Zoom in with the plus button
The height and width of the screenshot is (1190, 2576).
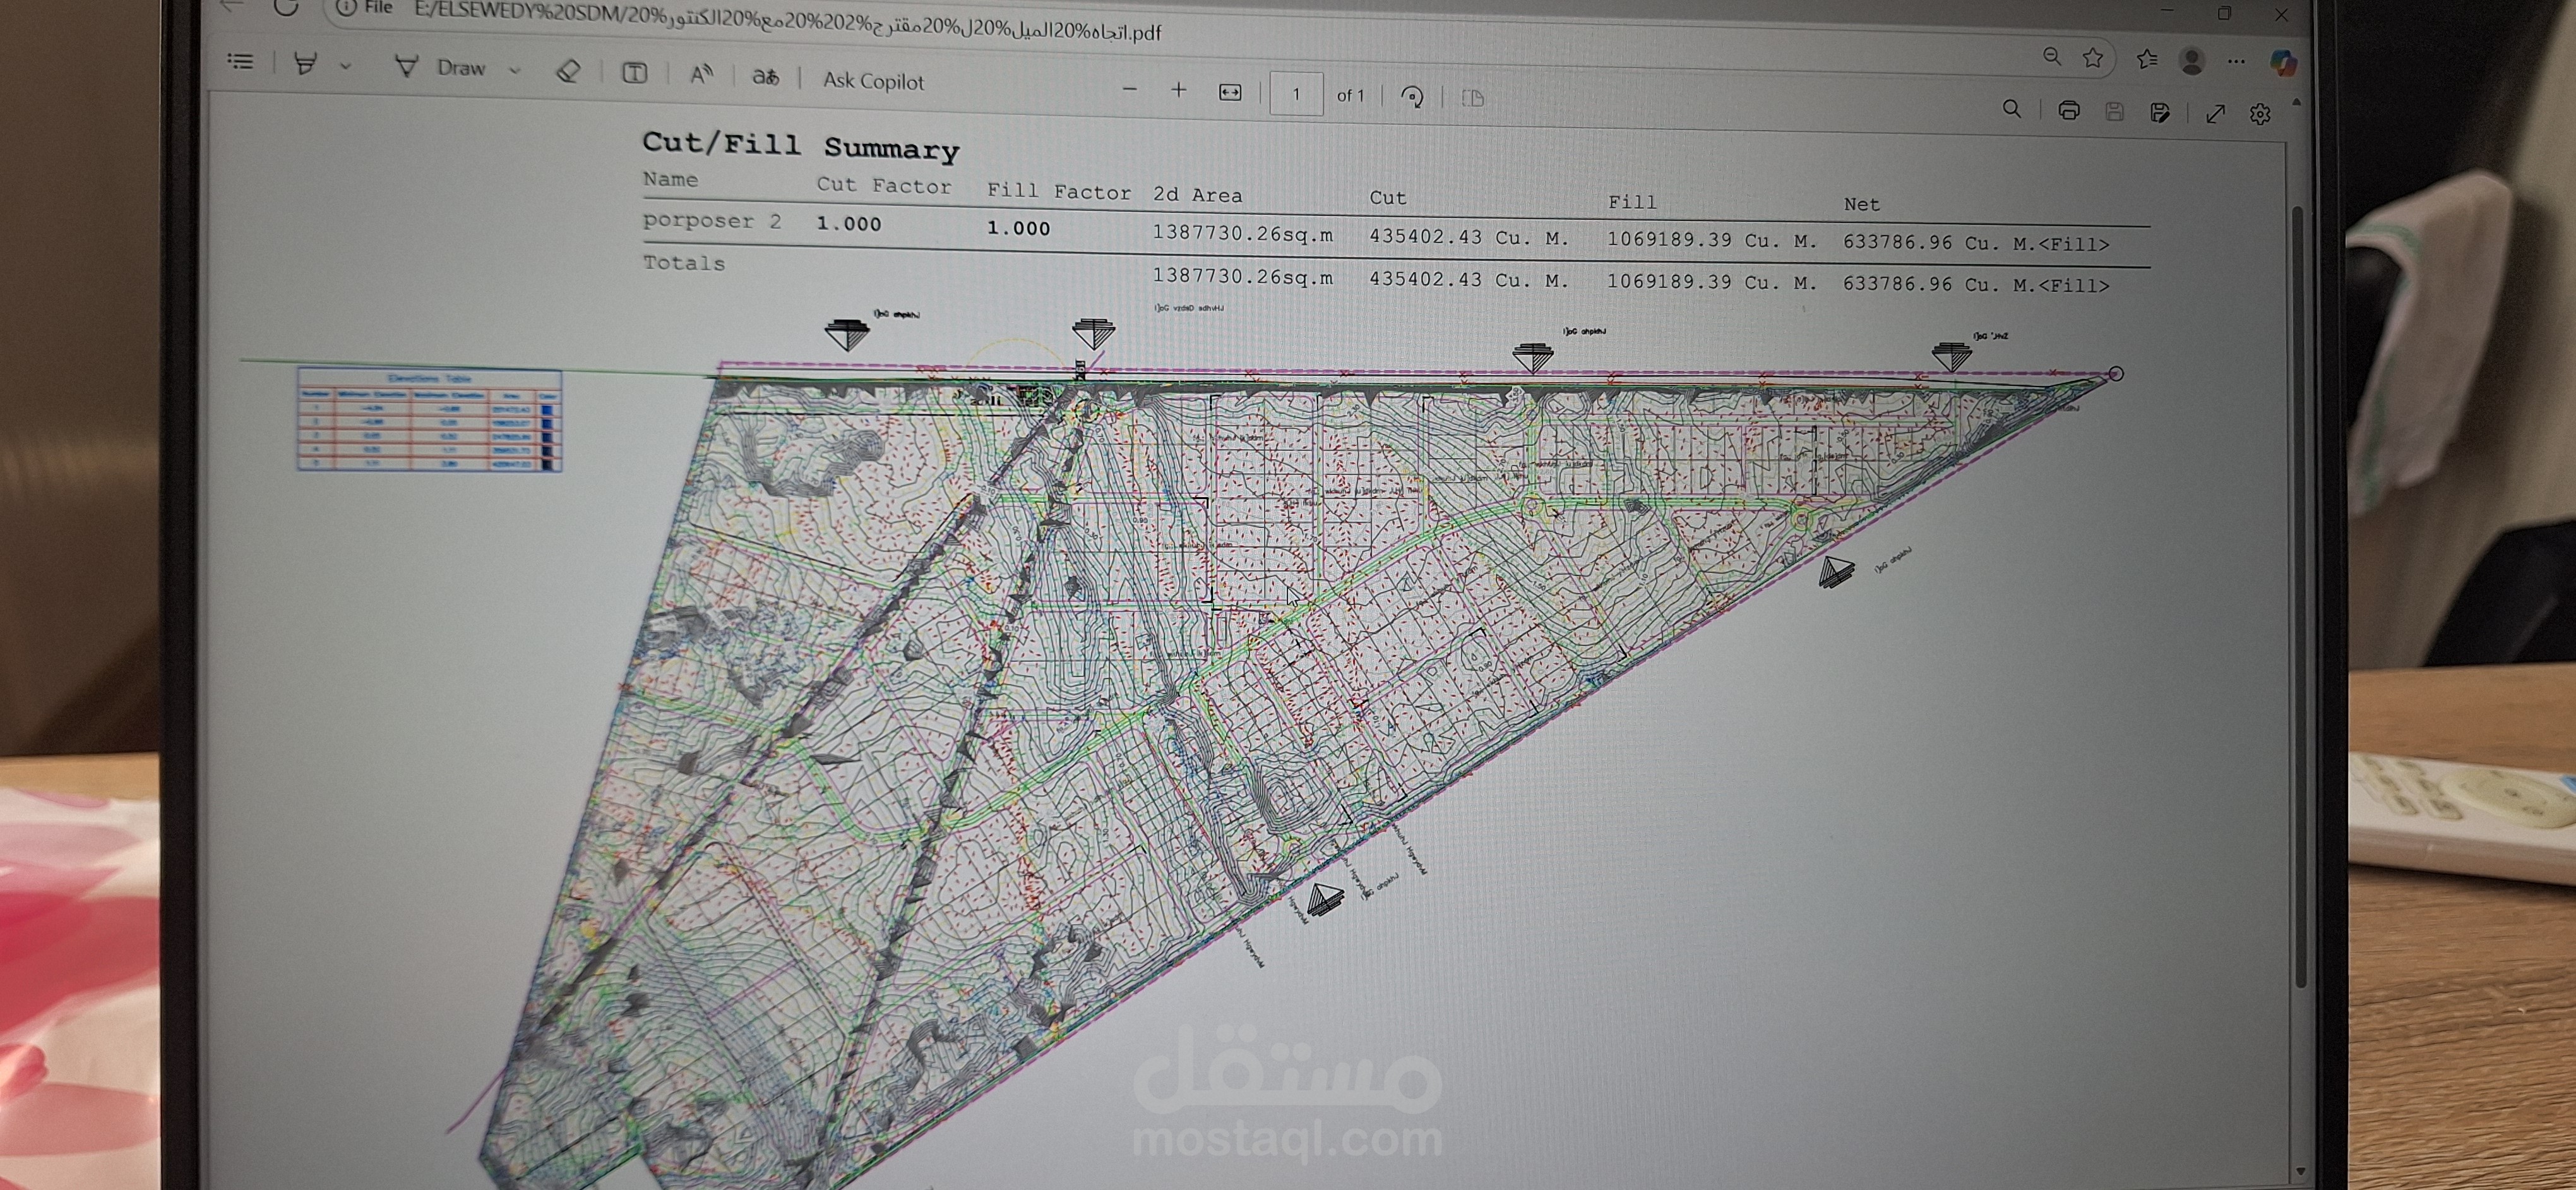tap(1178, 90)
